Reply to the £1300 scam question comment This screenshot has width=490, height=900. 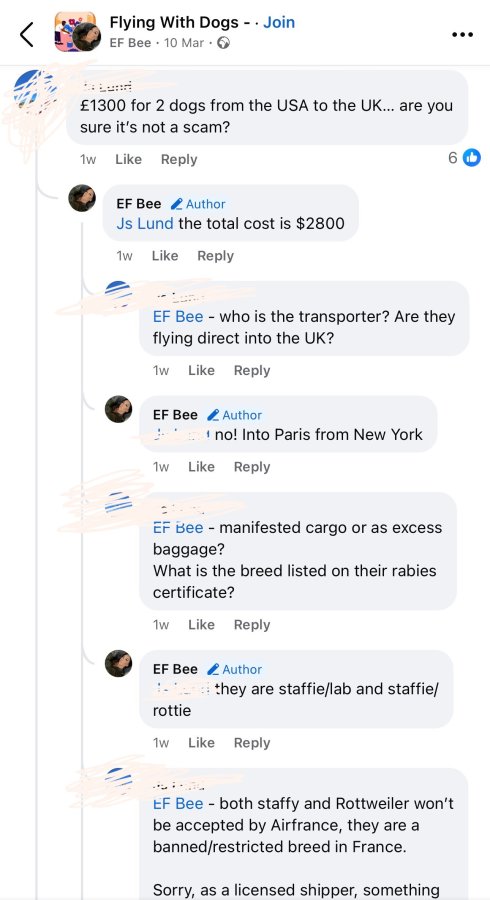pyautogui.click(x=179, y=160)
